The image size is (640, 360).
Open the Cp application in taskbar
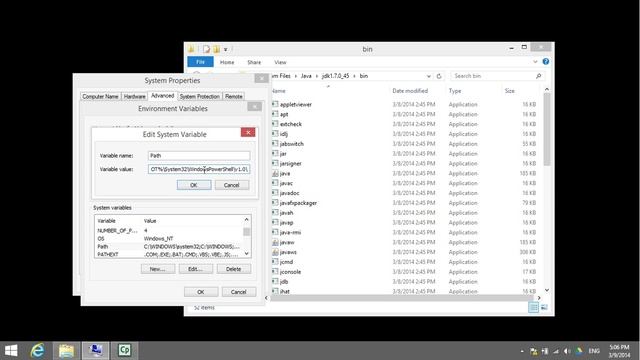[124, 351]
